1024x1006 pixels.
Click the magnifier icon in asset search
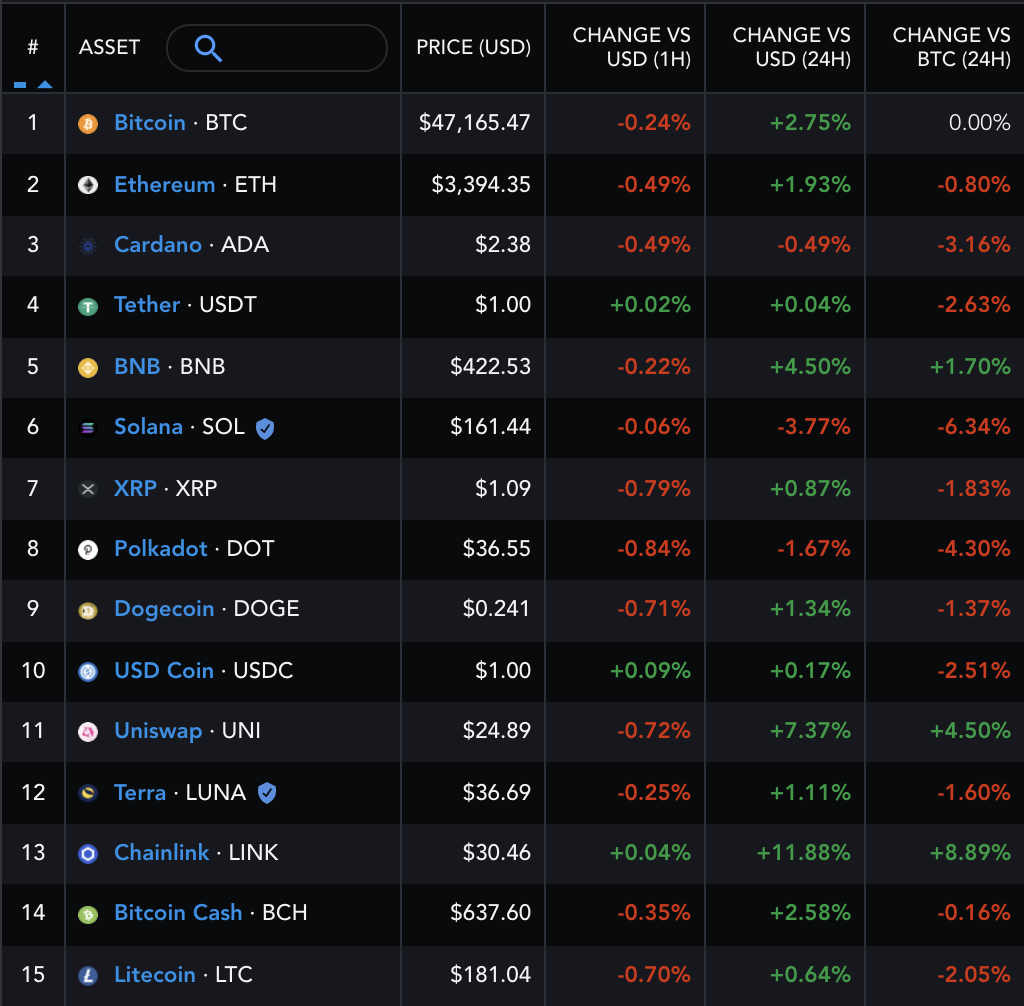pos(208,48)
